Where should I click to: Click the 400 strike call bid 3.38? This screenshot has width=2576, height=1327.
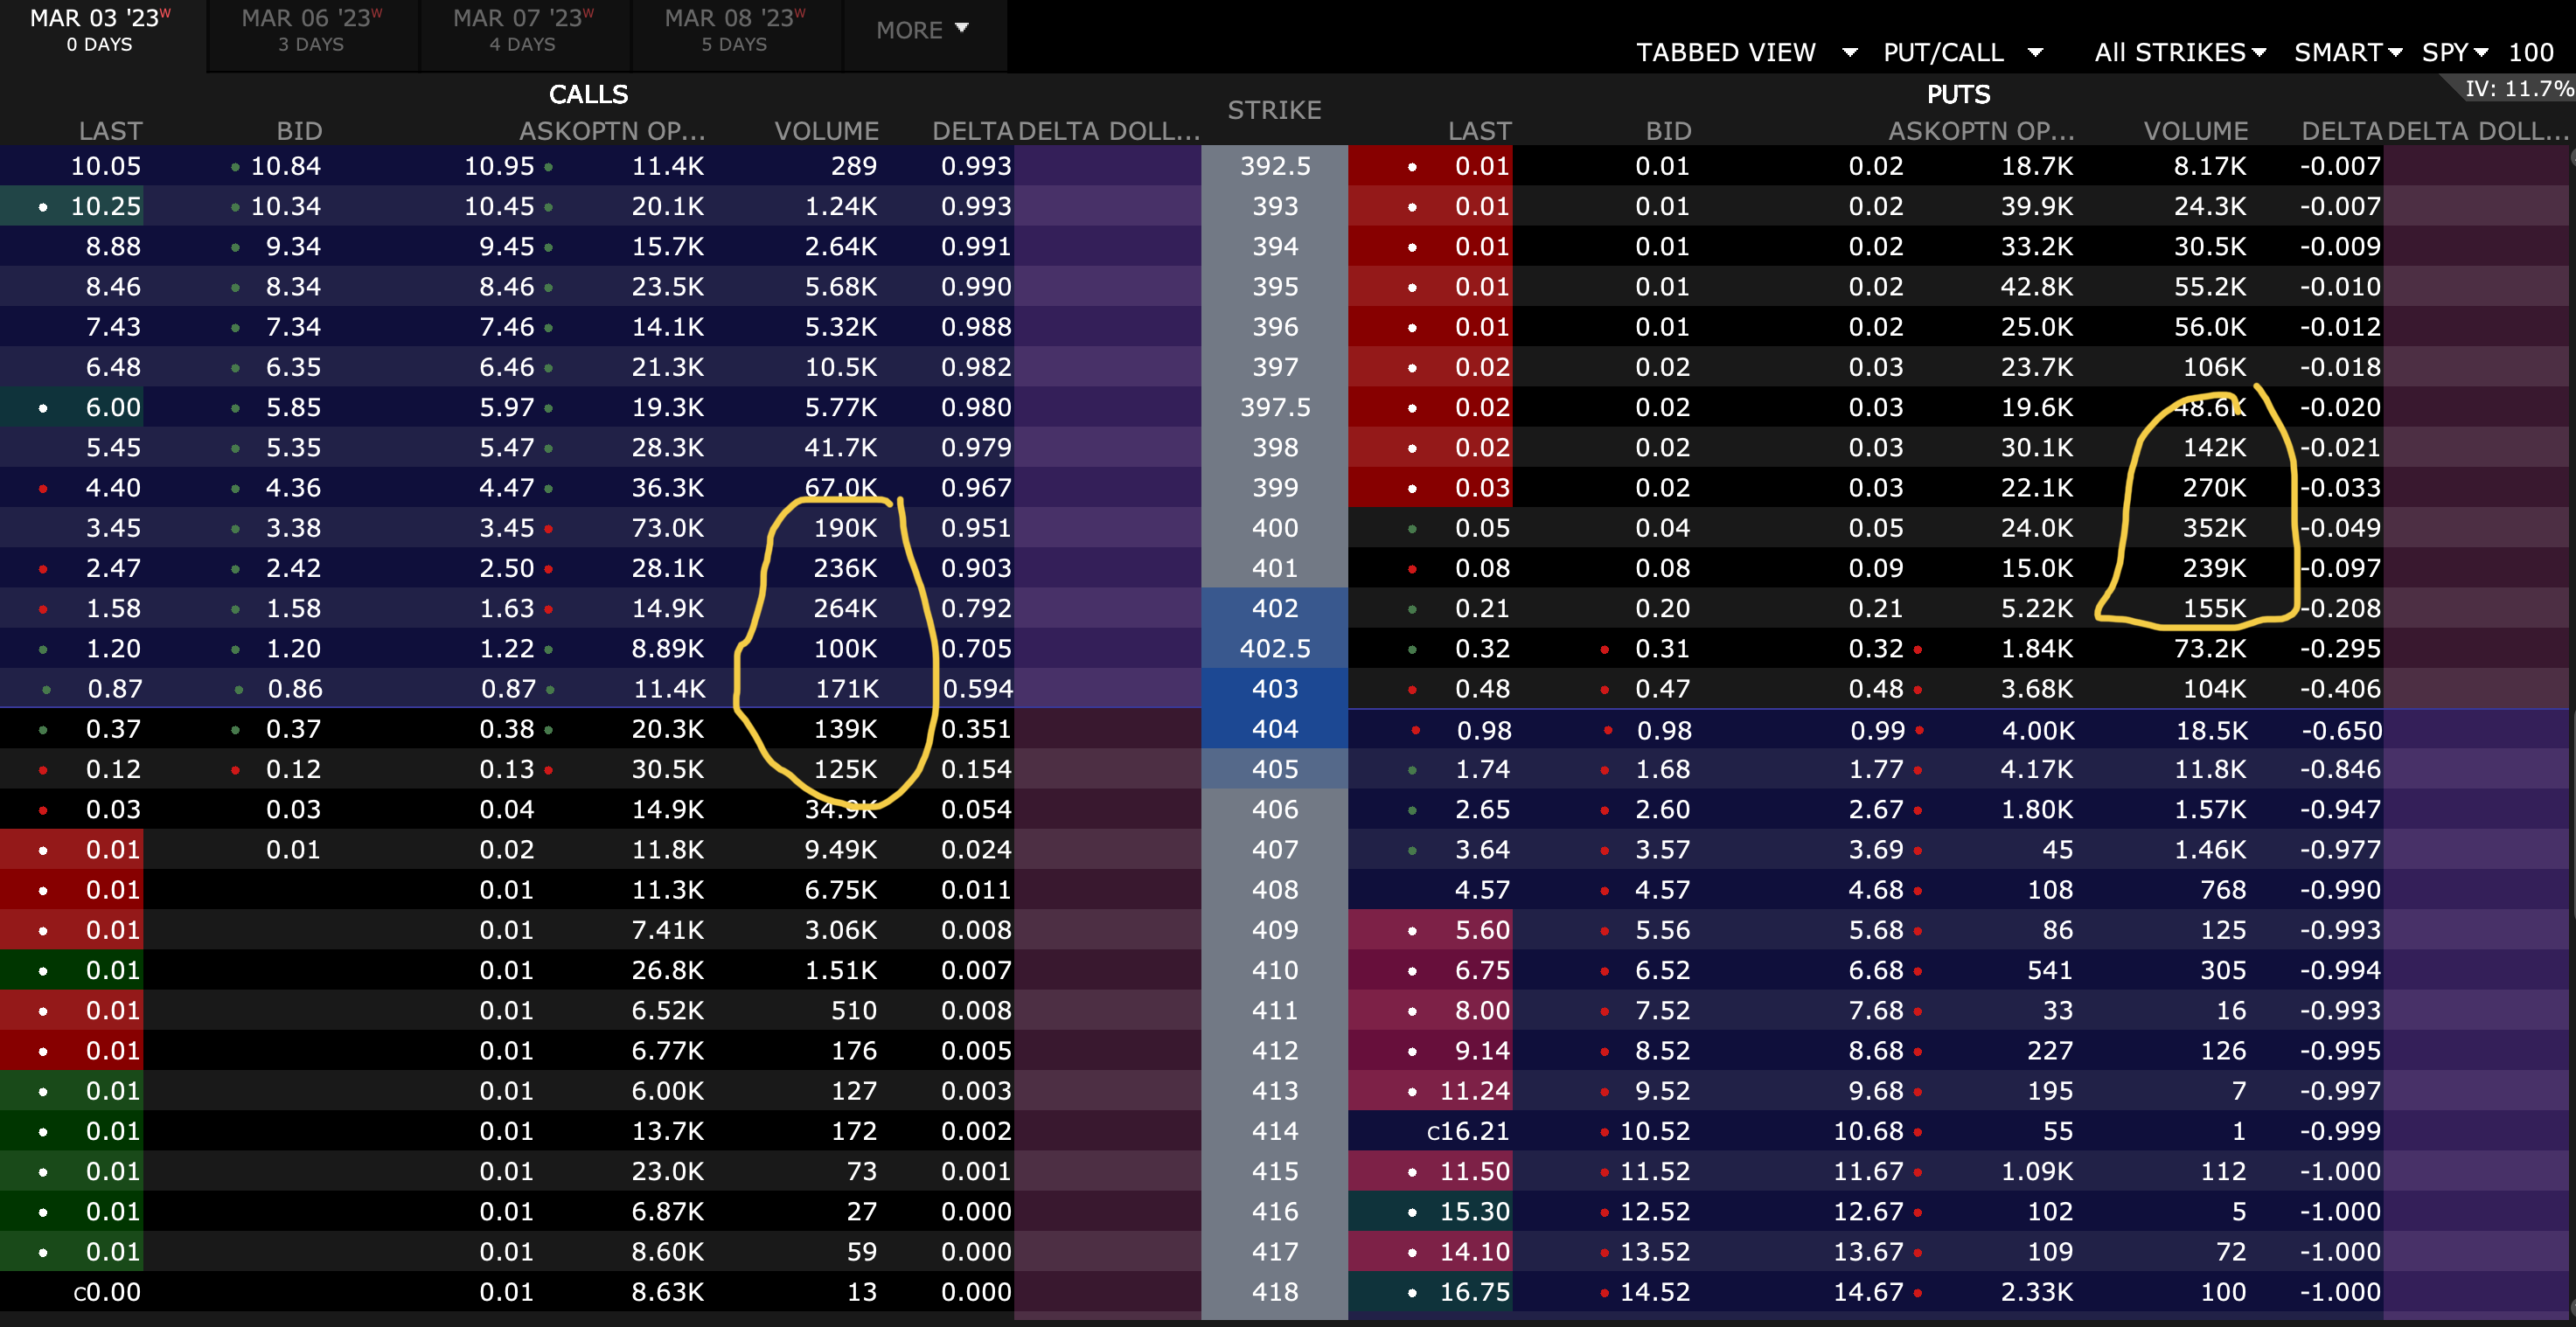click(293, 528)
